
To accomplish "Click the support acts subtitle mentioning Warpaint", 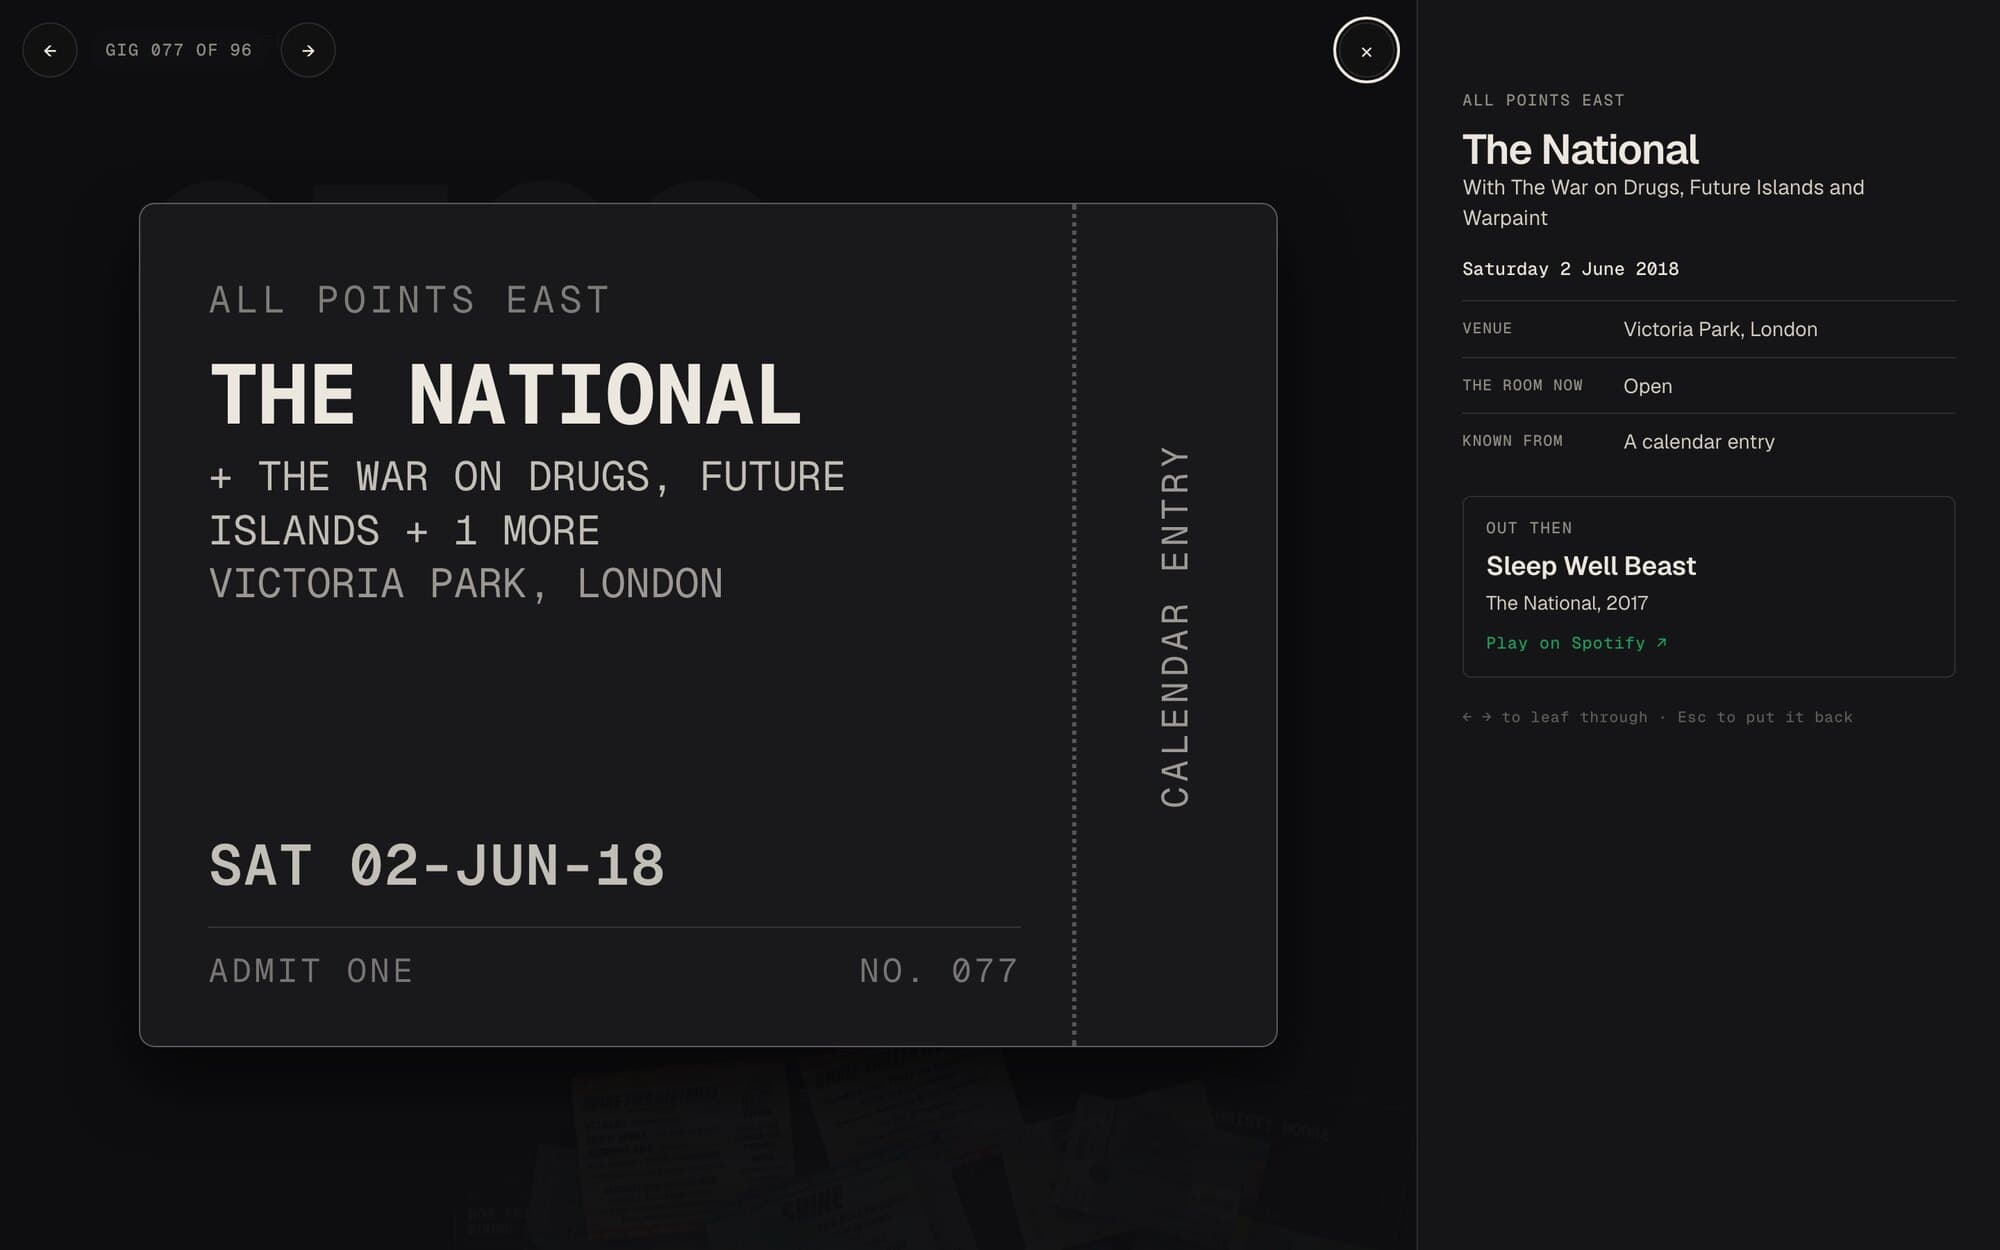I will click(x=1663, y=202).
